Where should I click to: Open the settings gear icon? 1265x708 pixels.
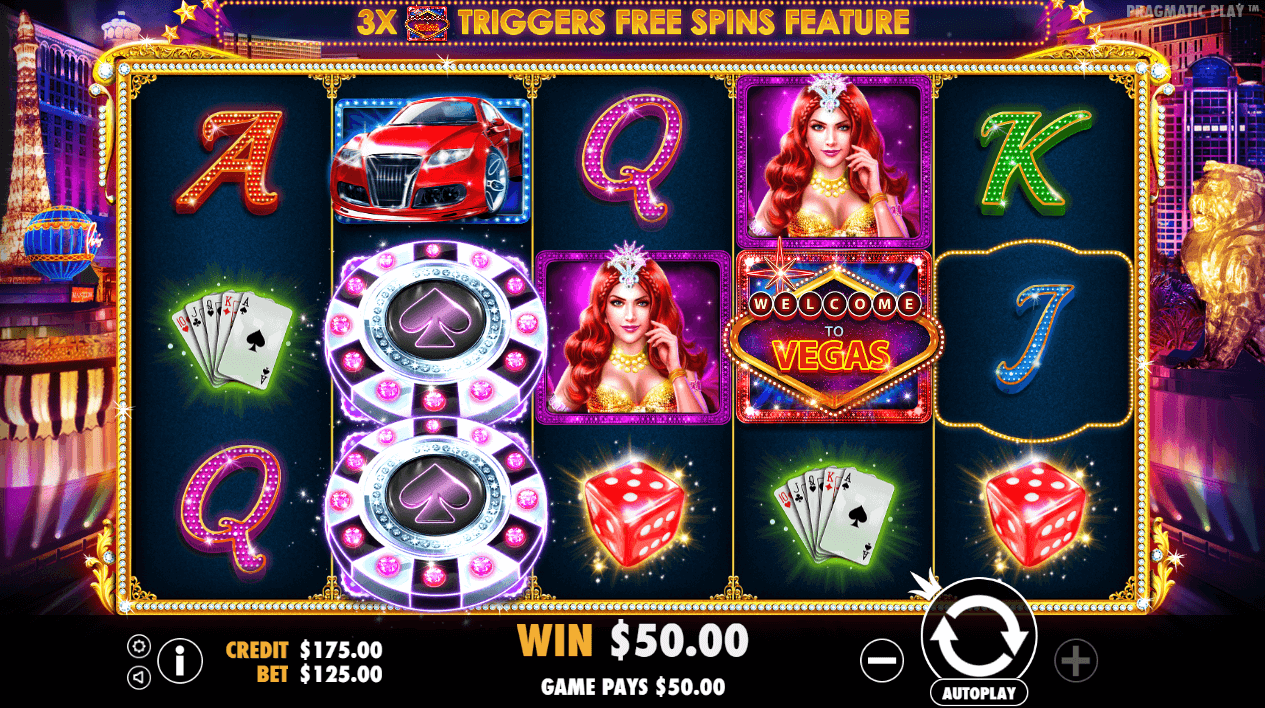(x=139, y=646)
